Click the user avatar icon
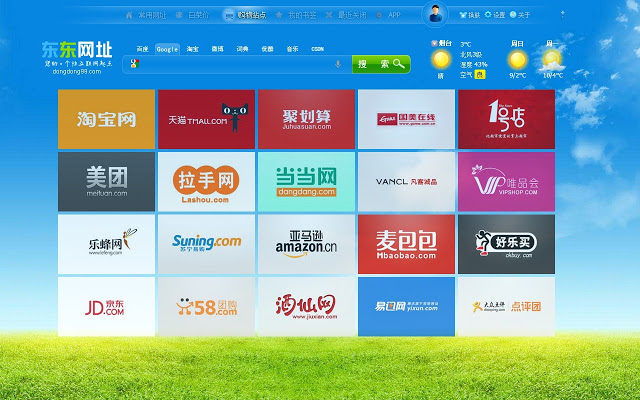Viewport: 640px width, 400px height. (x=435, y=14)
